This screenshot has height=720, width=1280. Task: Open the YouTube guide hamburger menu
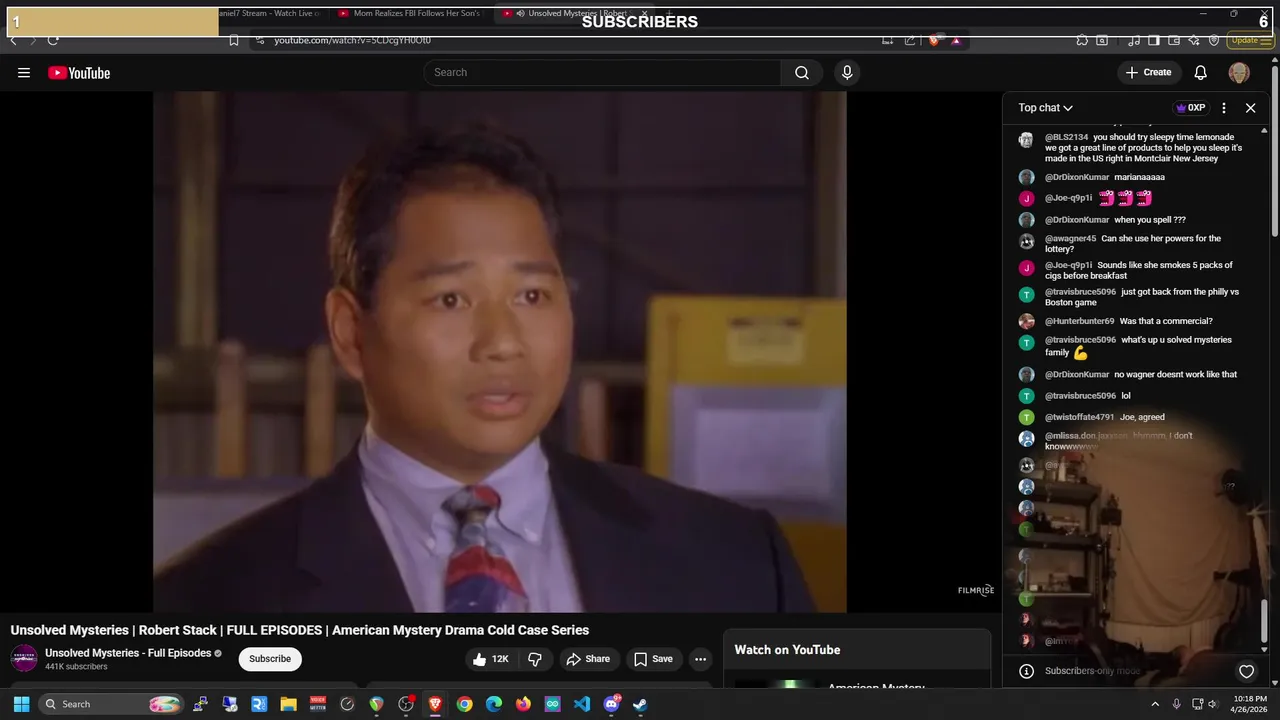[x=24, y=73]
